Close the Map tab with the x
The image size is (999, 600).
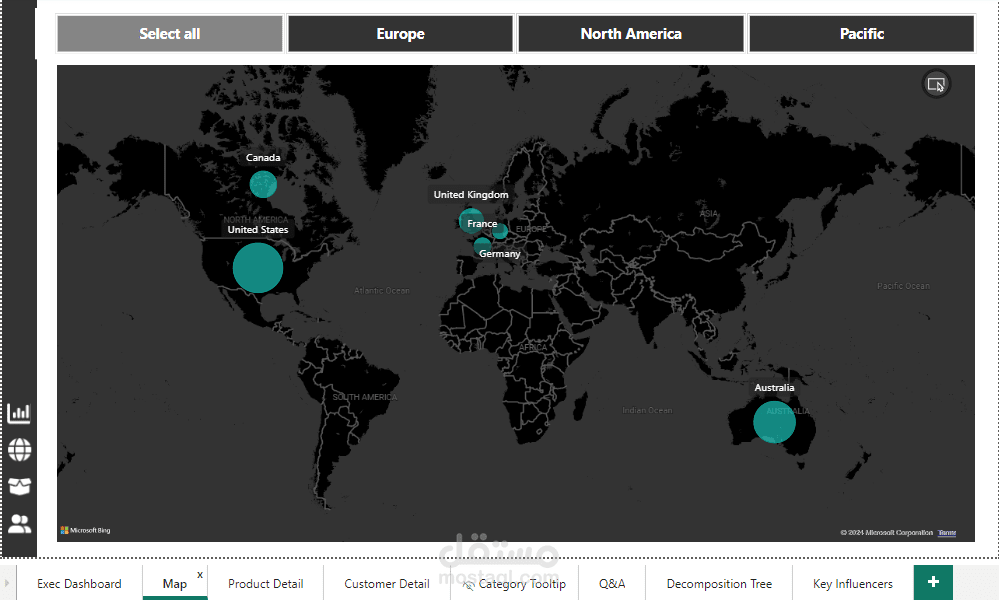pyautogui.click(x=200, y=575)
